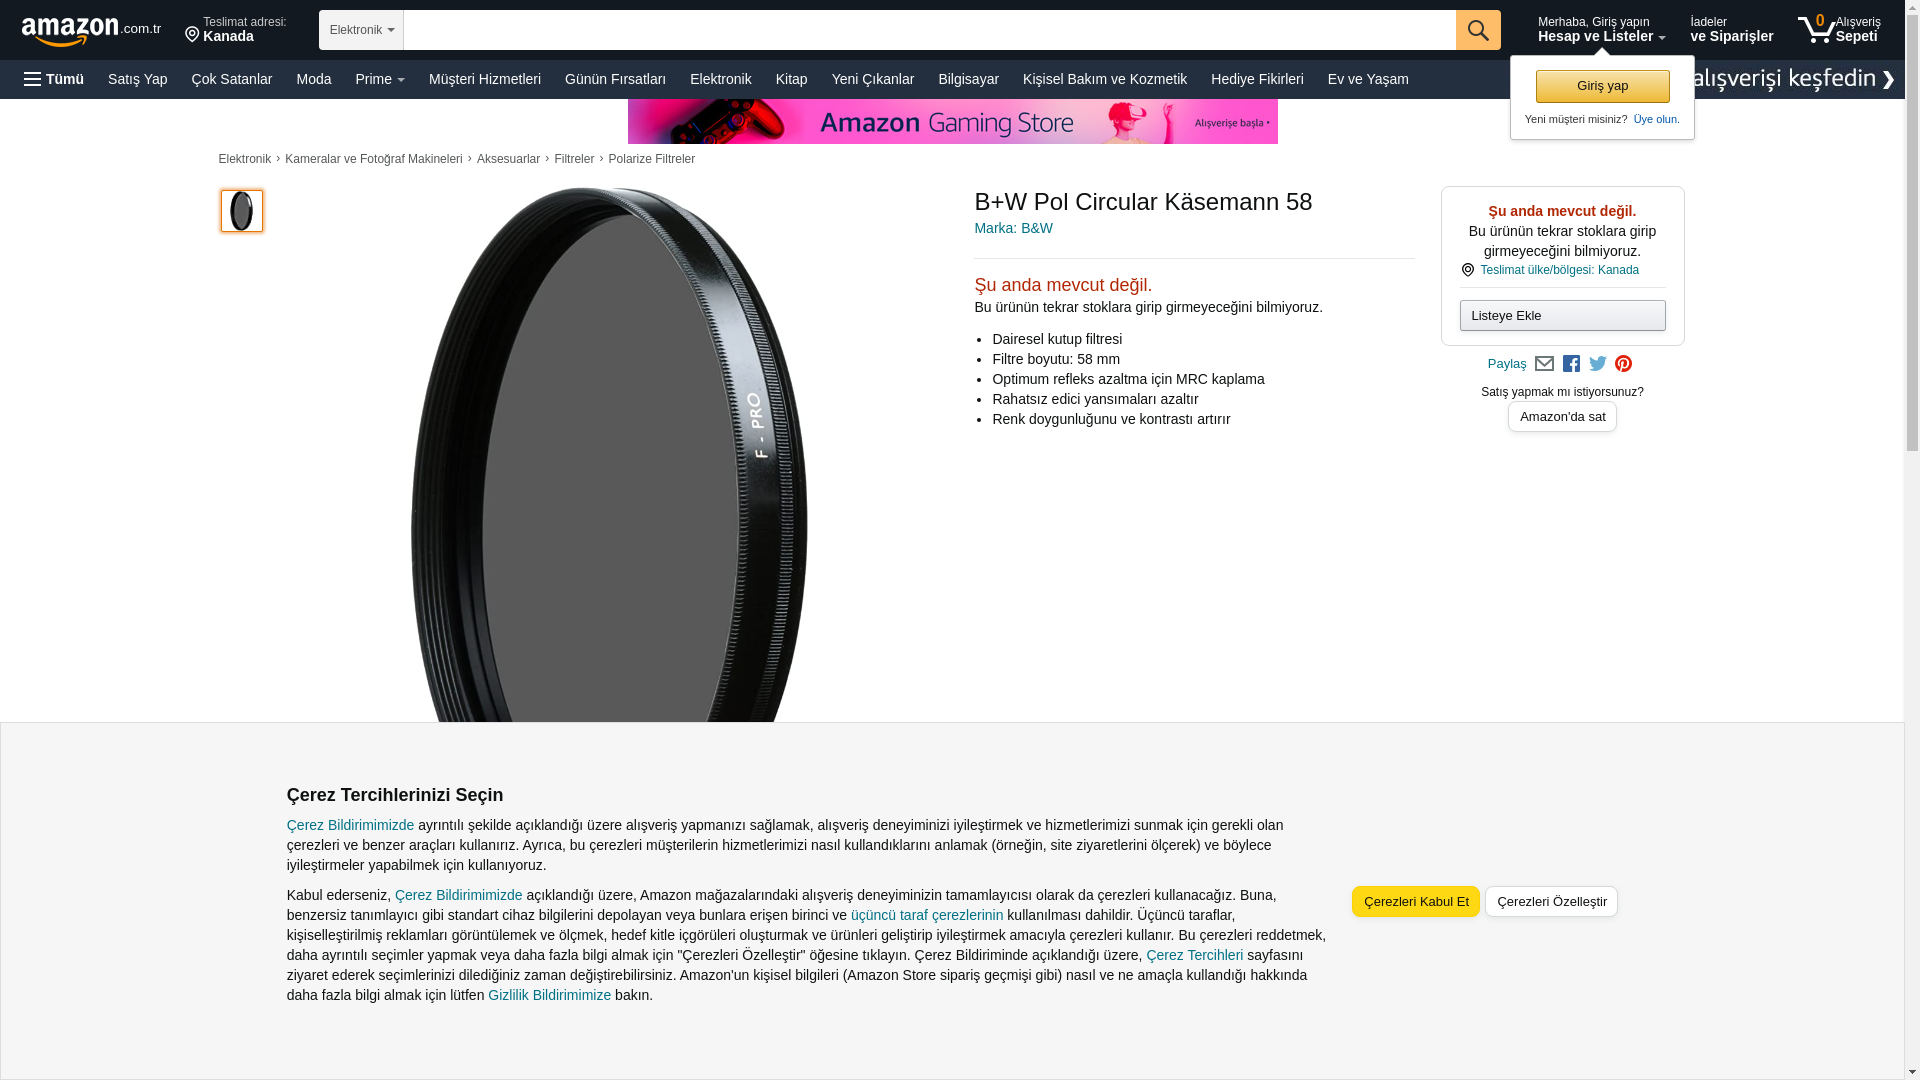Click the Çerezleri Kabul Et button
1920x1080 pixels.
1416,902
